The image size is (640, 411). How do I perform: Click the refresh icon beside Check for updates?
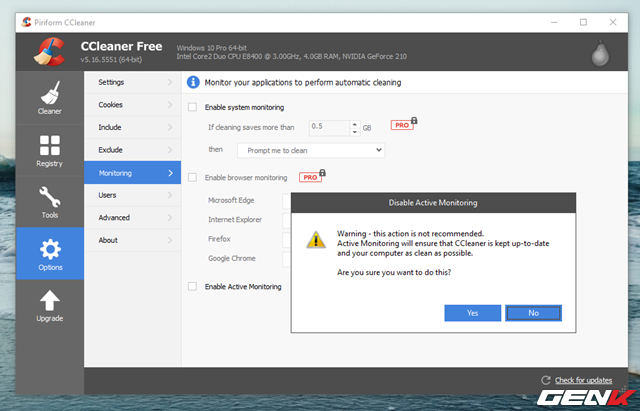(546, 380)
